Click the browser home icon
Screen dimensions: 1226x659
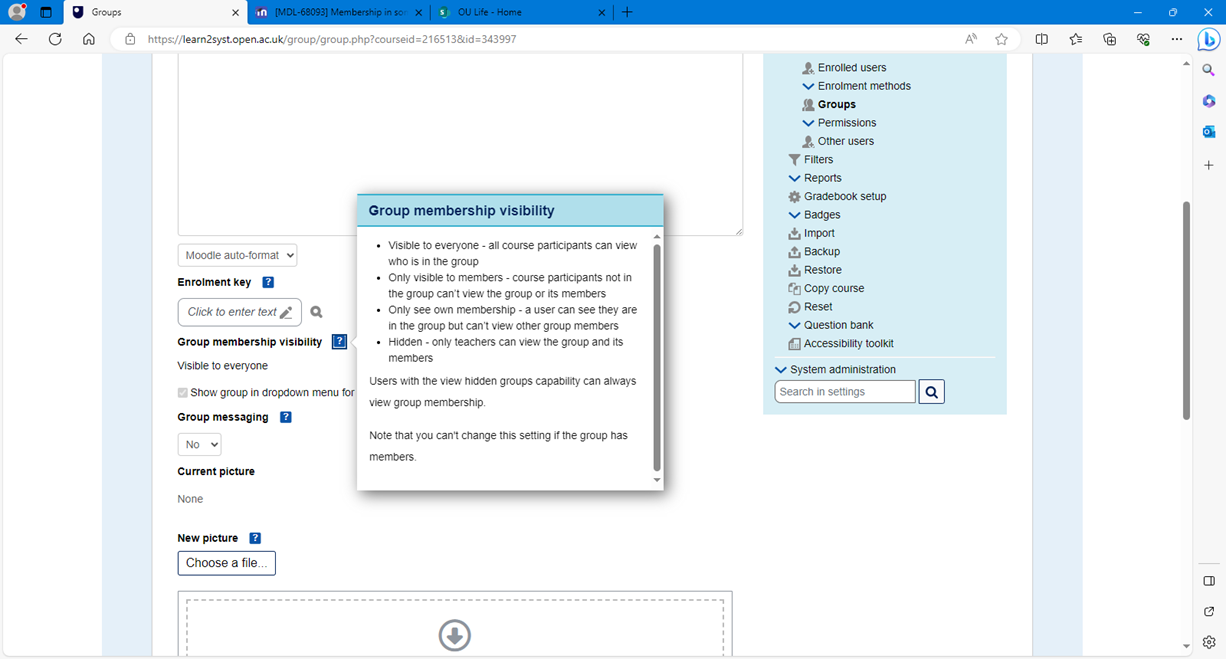[89, 39]
